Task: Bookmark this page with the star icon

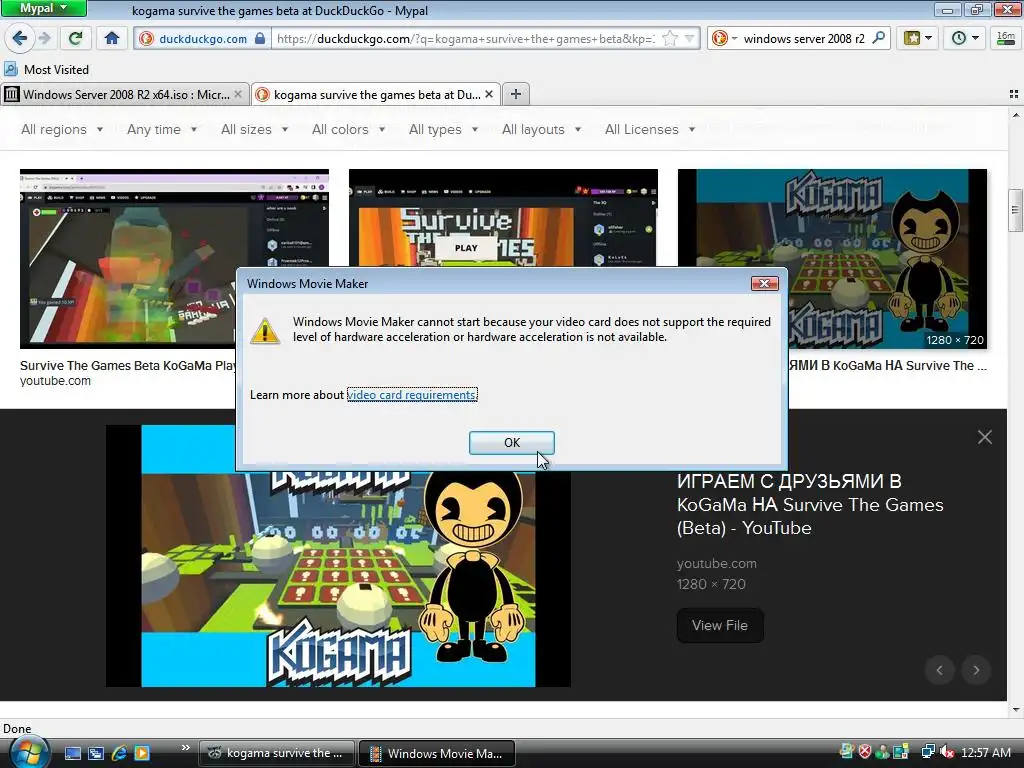Action: [x=669, y=39]
